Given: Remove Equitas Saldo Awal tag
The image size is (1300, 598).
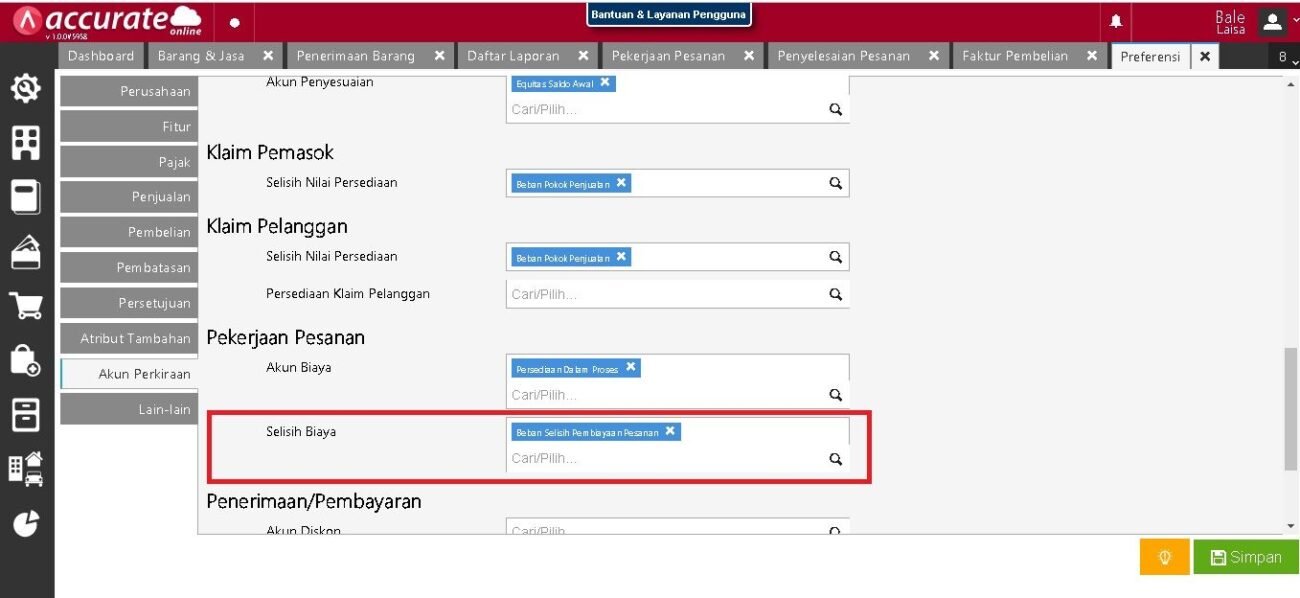Looking at the screenshot, I should pos(605,82).
